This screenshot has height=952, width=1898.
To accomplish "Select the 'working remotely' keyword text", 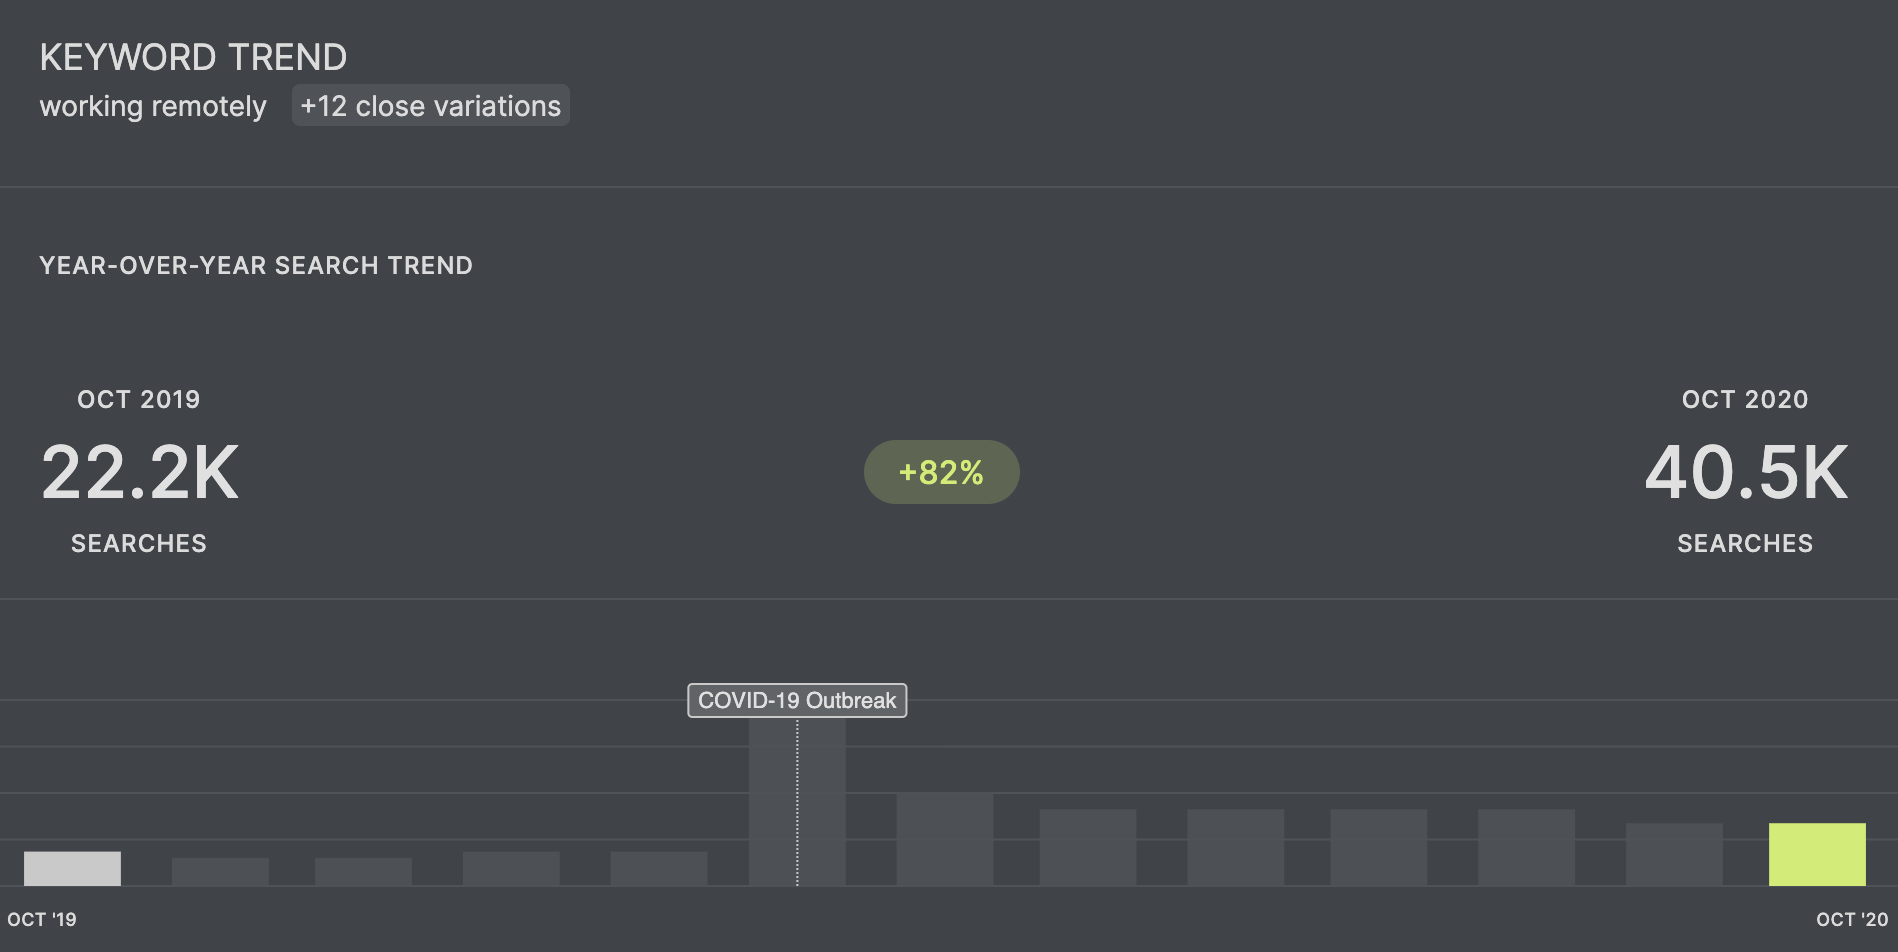I will pyautogui.click(x=153, y=106).
